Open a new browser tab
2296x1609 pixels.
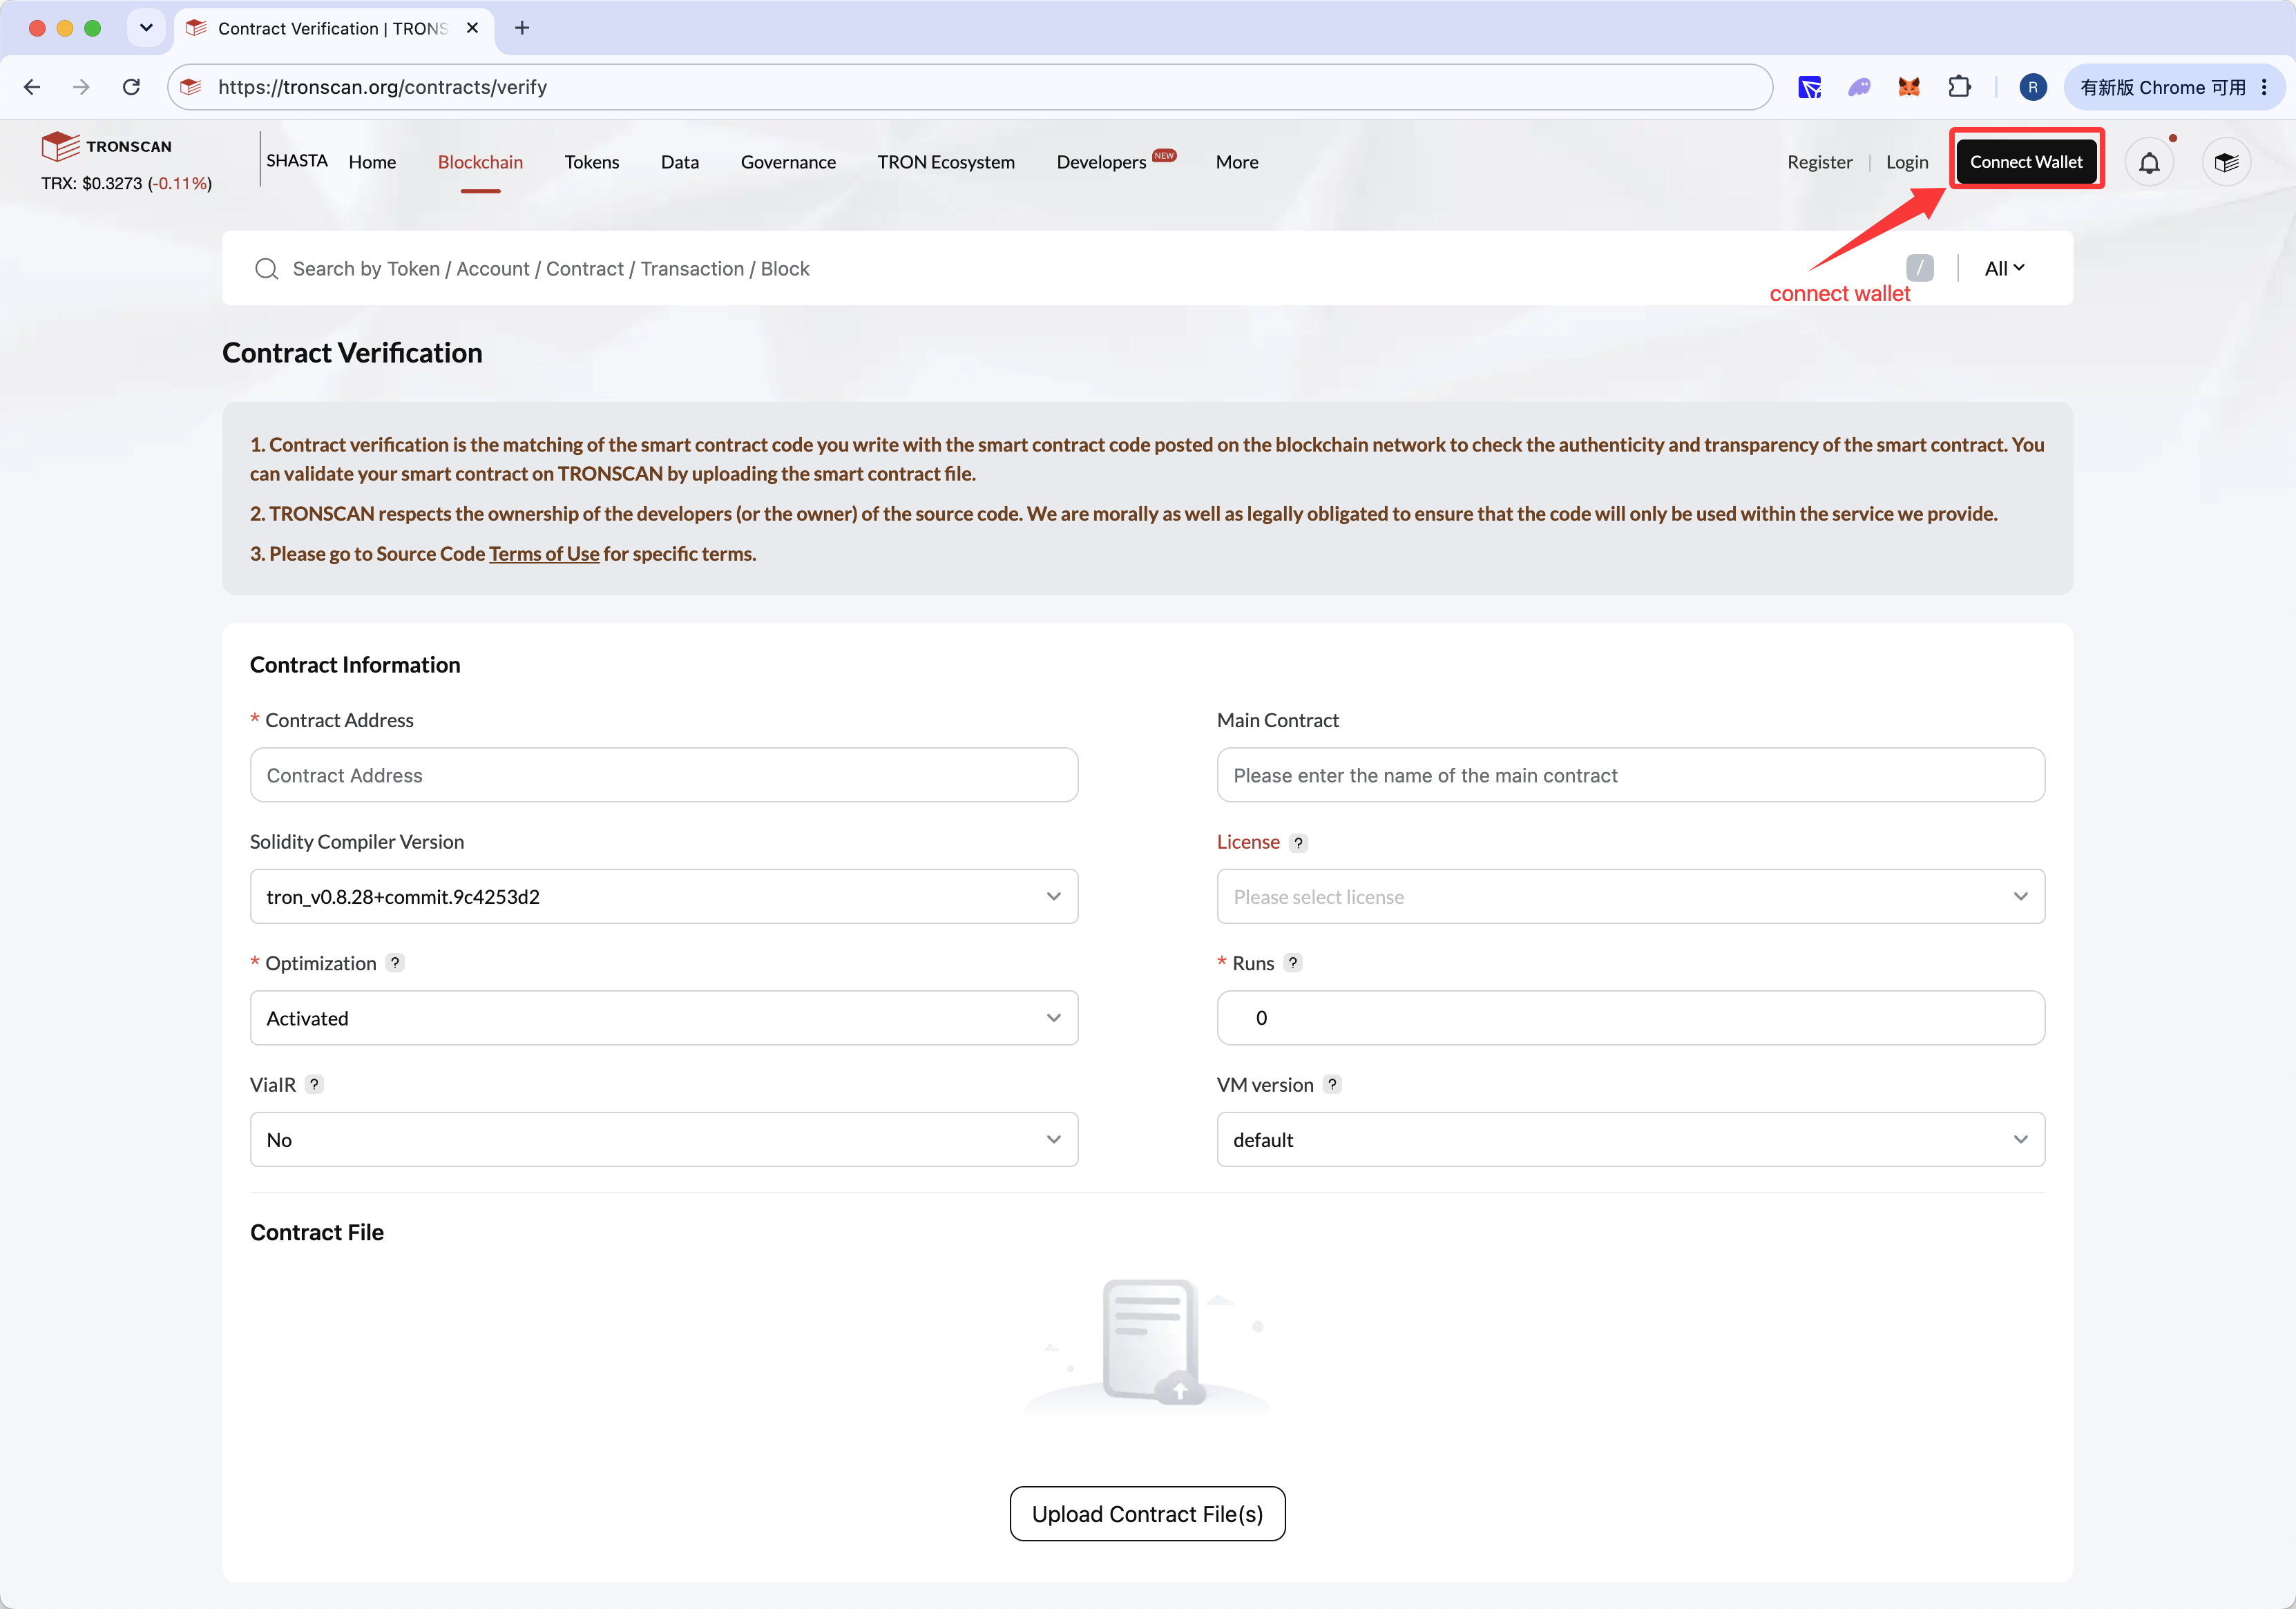[522, 28]
